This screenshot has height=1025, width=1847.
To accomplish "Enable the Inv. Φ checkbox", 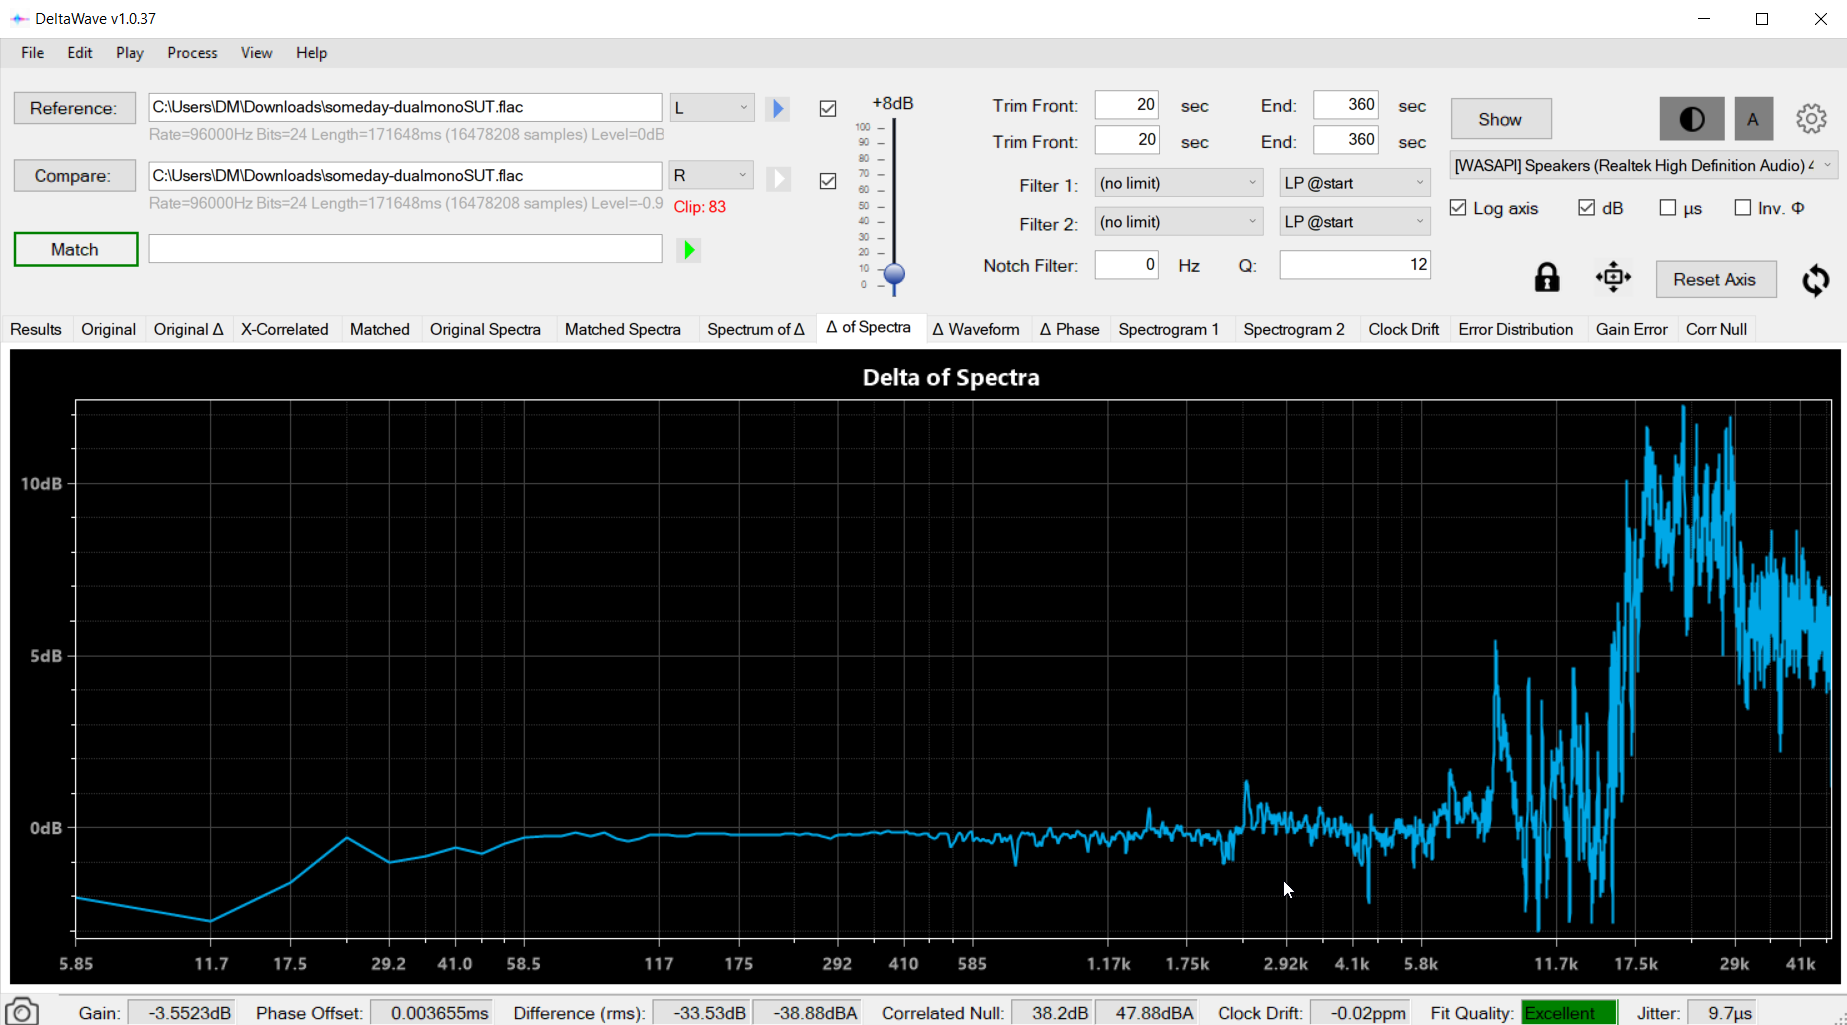I will (x=1743, y=208).
